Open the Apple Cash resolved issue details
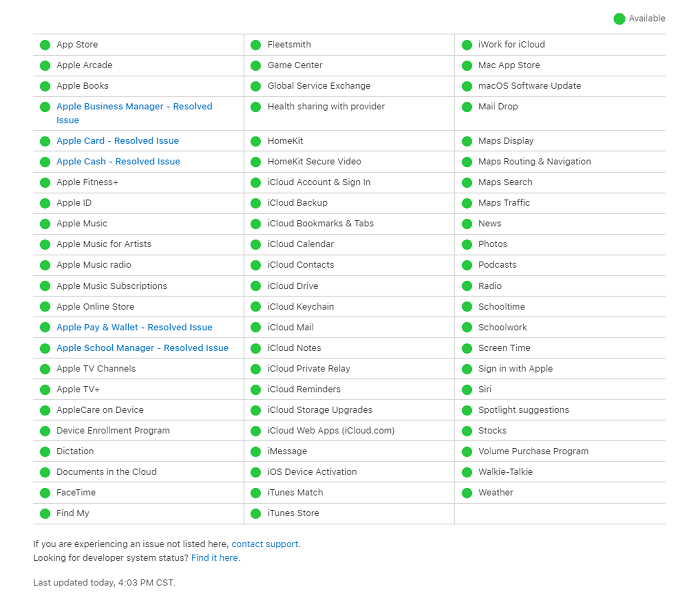700x598 pixels. pyautogui.click(x=118, y=162)
